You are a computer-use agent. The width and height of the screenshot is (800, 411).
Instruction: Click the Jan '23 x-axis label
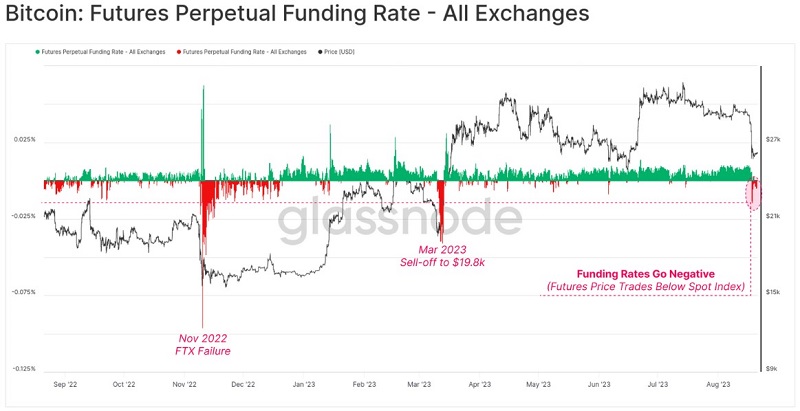pyautogui.click(x=304, y=384)
